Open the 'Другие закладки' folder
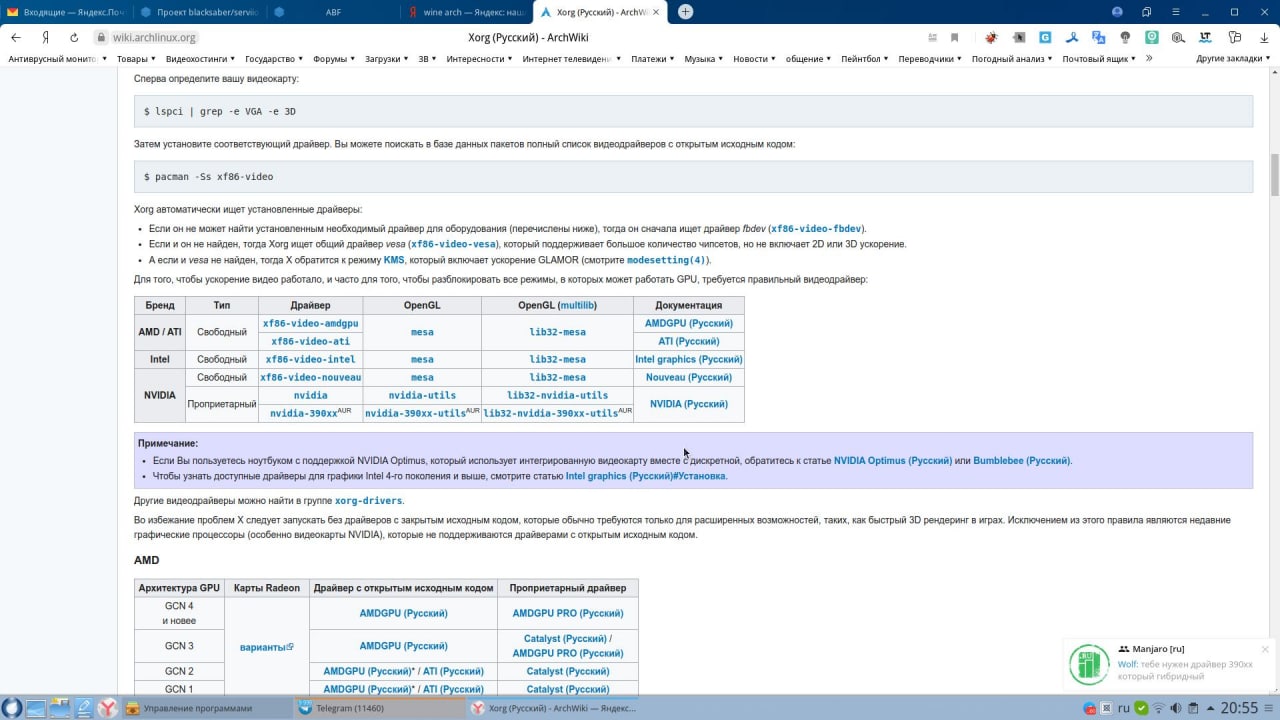Screen dimensions: 1280x720 [1233, 59]
